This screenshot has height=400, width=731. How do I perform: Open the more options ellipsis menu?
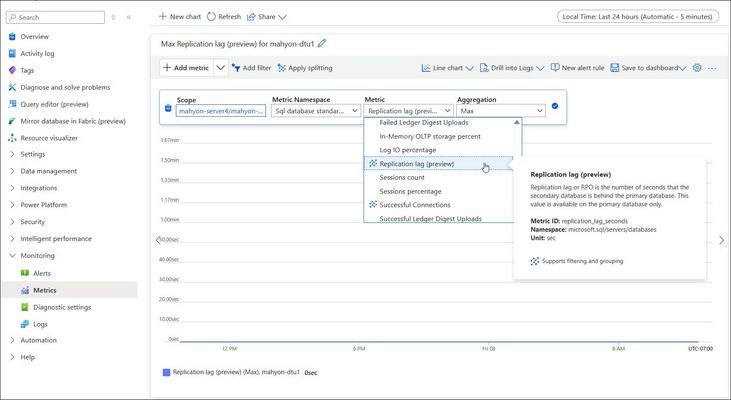712,68
